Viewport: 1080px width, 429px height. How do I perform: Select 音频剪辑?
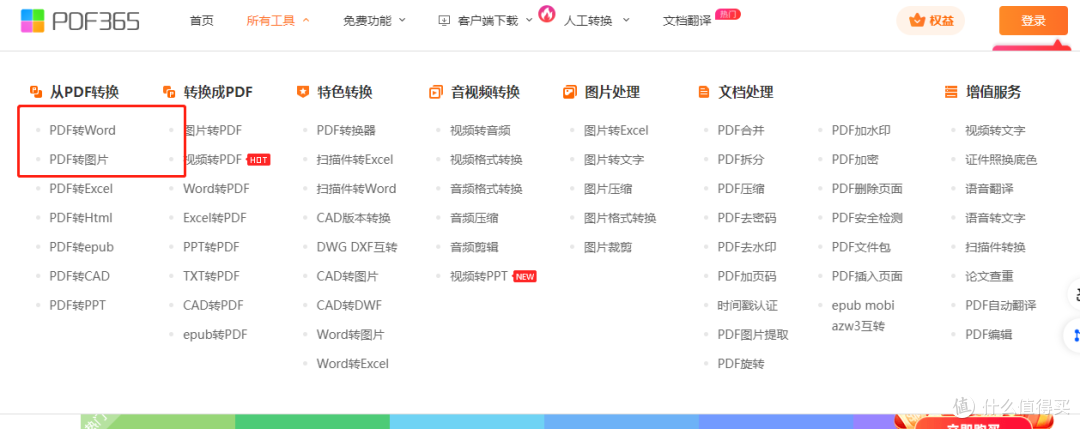coord(475,247)
